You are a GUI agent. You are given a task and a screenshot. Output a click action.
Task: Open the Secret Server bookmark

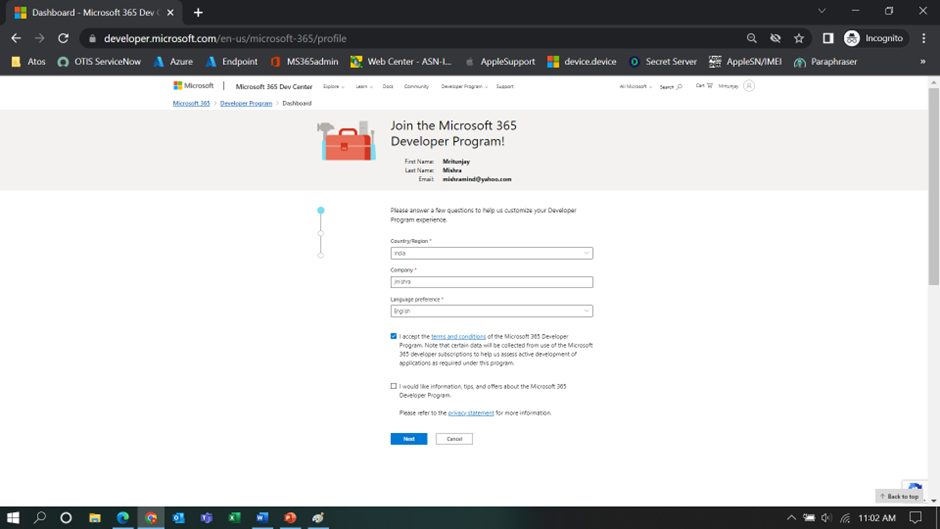[x=662, y=62]
